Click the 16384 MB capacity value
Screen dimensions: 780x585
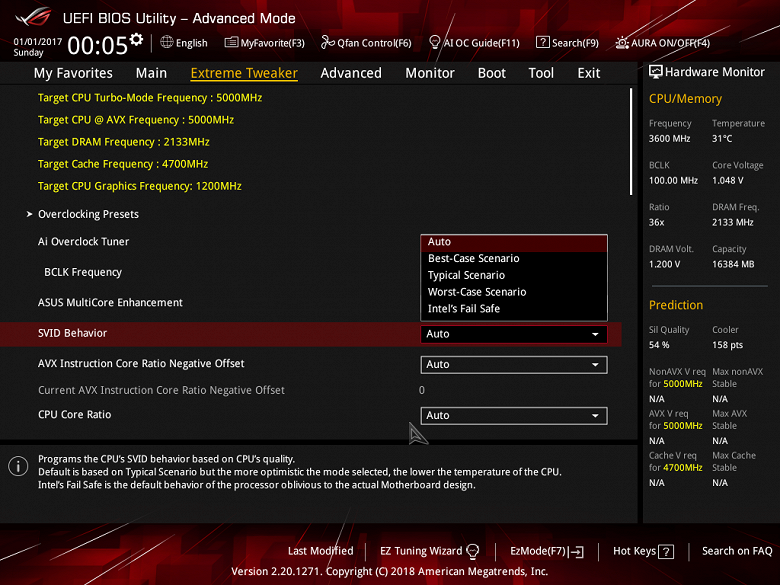coord(733,264)
